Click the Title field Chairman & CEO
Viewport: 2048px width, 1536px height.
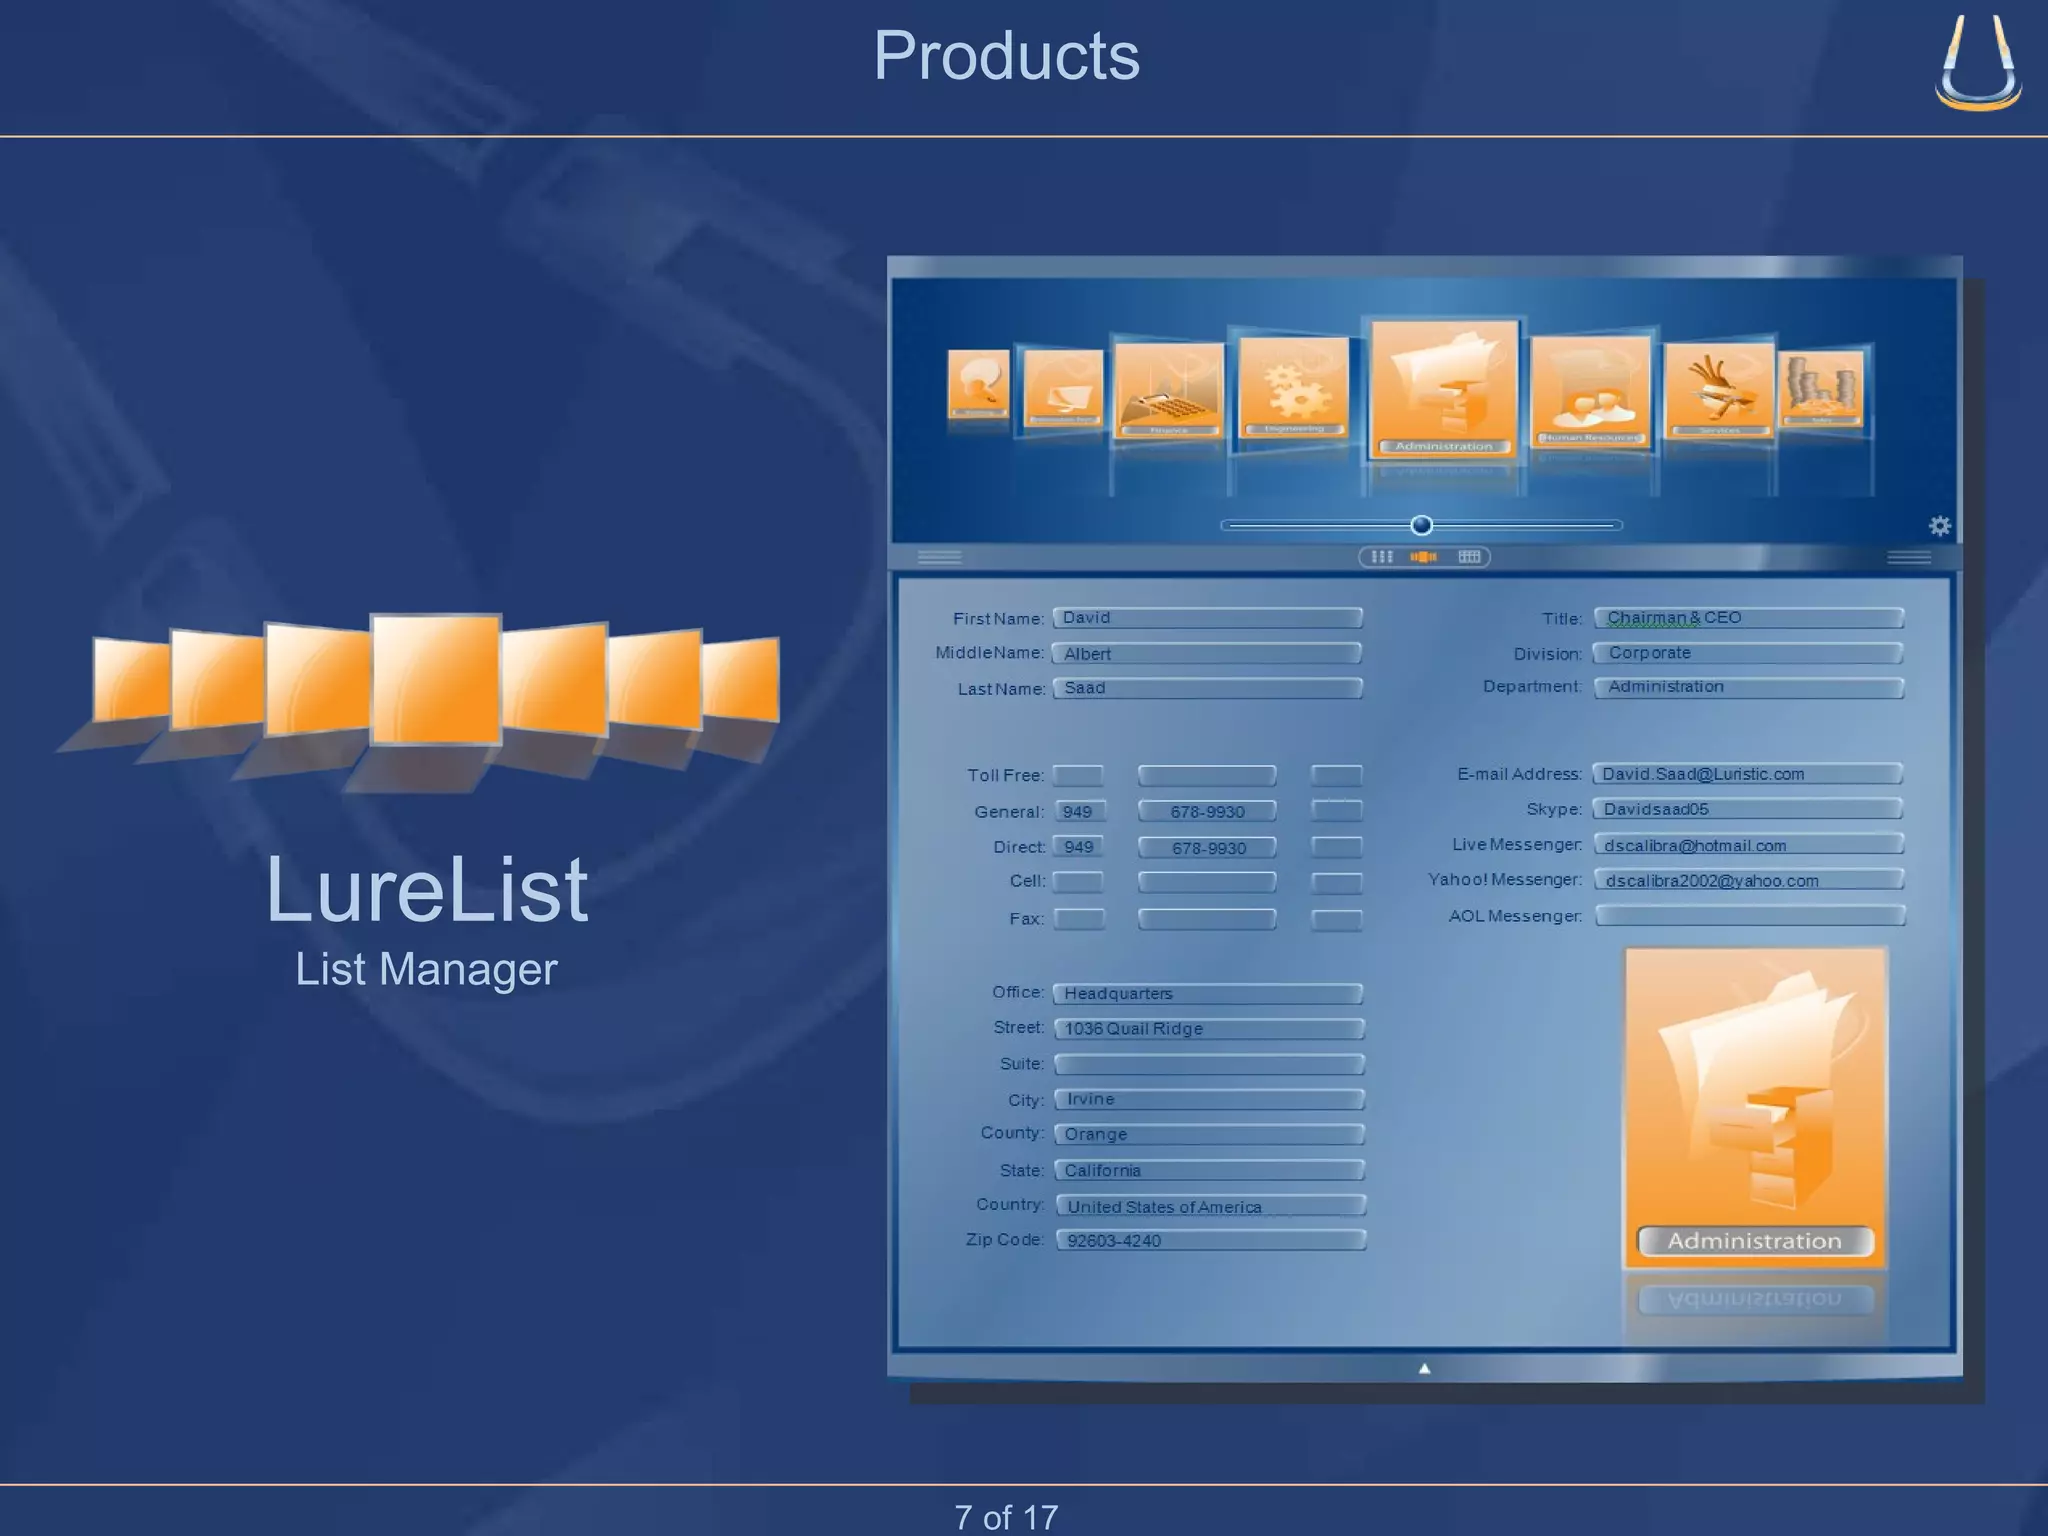pos(1748,618)
